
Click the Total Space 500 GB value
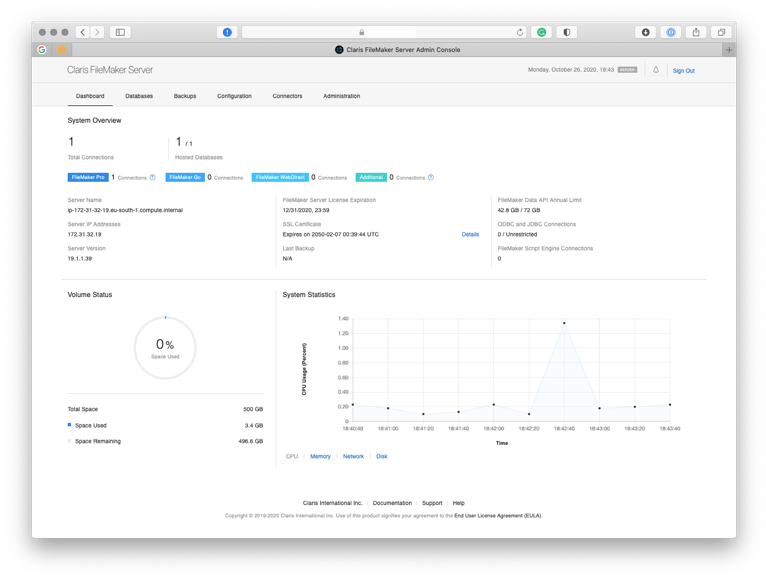point(253,409)
